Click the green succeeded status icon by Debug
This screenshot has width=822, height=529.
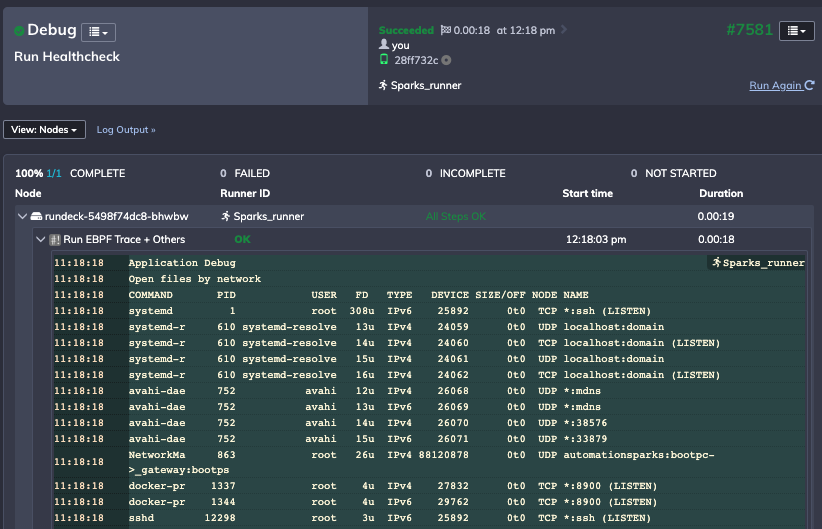click(x=19, y=32)
